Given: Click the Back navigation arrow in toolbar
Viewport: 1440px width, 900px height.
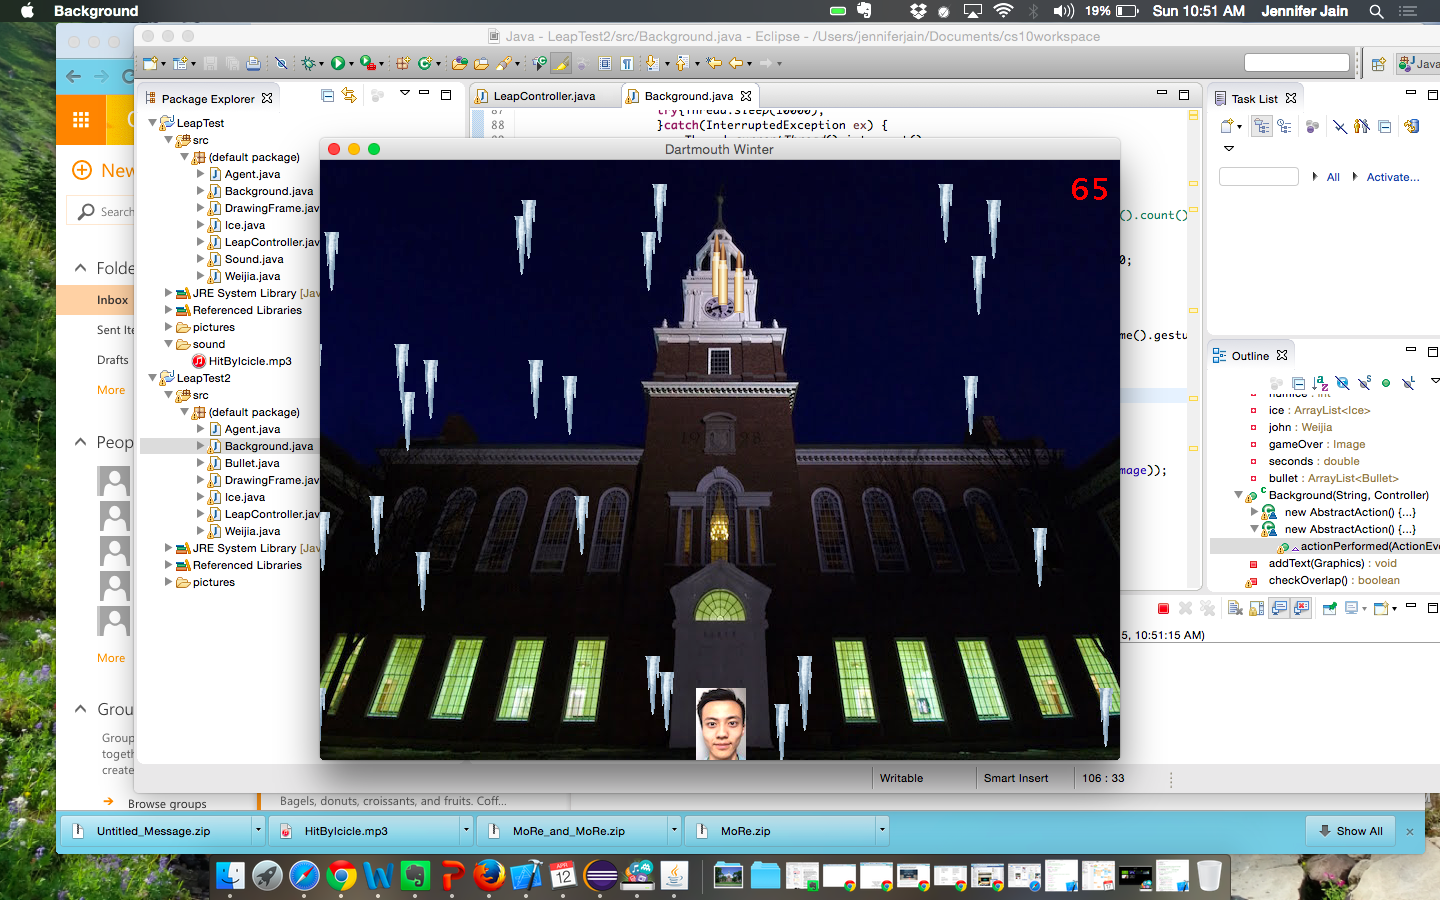Looking at the screenshot, I should [x=736, y=63].
